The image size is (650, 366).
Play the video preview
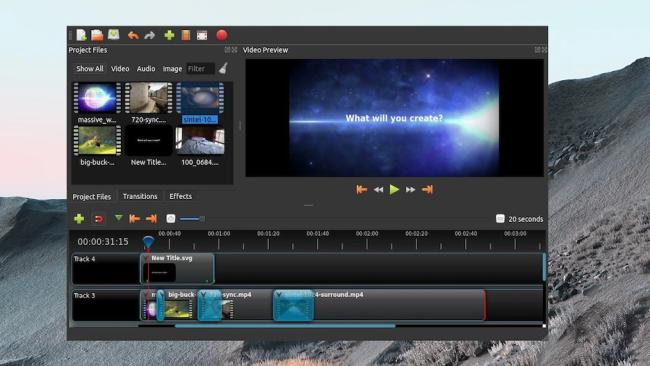coord(394,189)
